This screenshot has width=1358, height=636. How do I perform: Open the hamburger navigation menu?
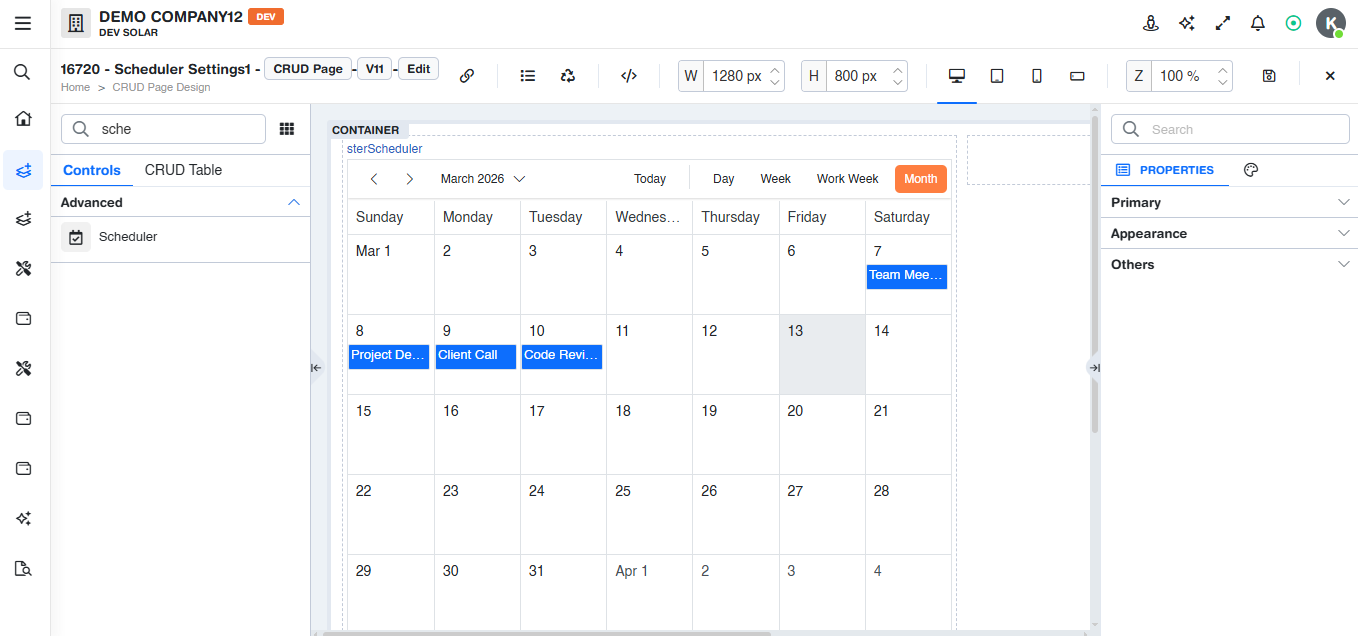[23, 23]
